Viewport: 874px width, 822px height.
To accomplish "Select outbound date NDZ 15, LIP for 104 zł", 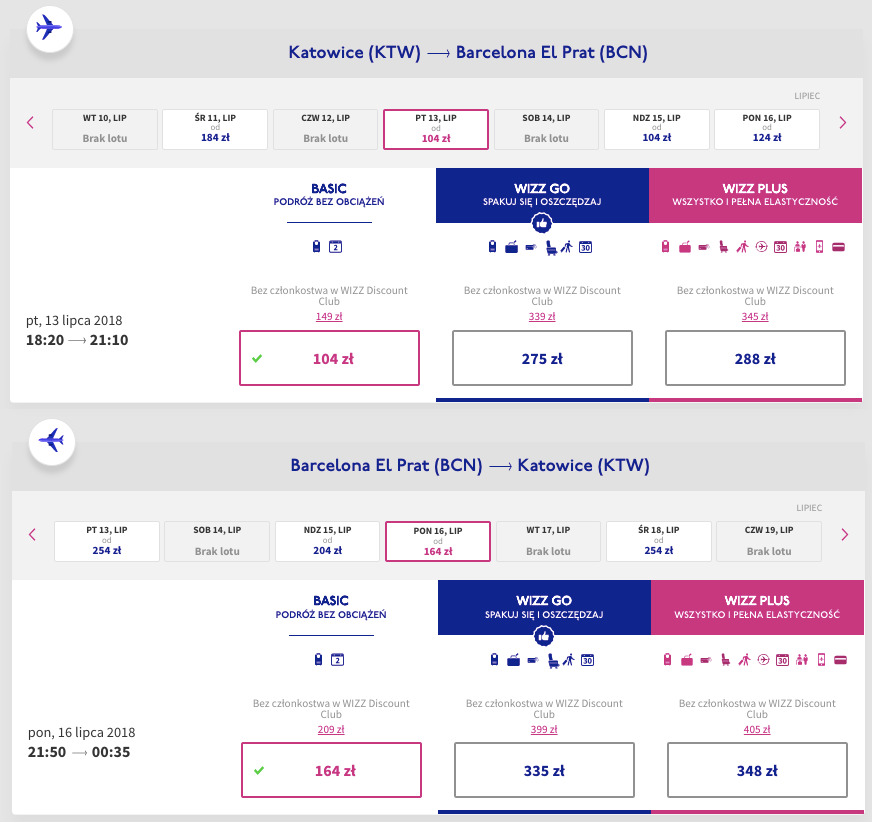I will point(657,129).
